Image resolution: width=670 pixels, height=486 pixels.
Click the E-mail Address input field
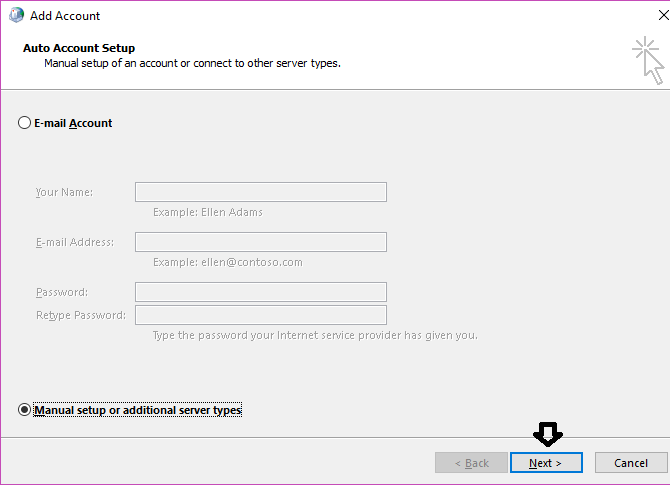coord(261,242)
